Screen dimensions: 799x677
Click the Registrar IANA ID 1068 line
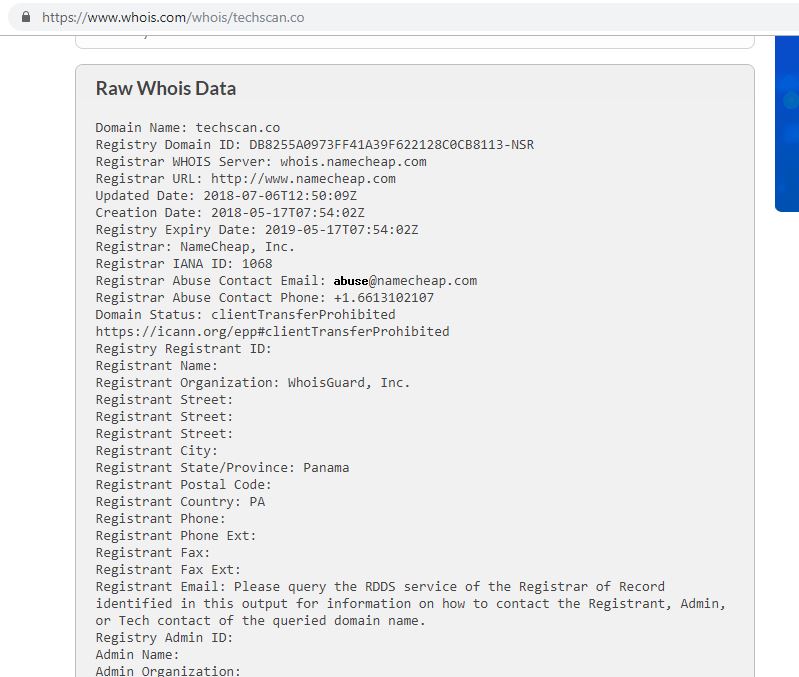tap(183, 263)
